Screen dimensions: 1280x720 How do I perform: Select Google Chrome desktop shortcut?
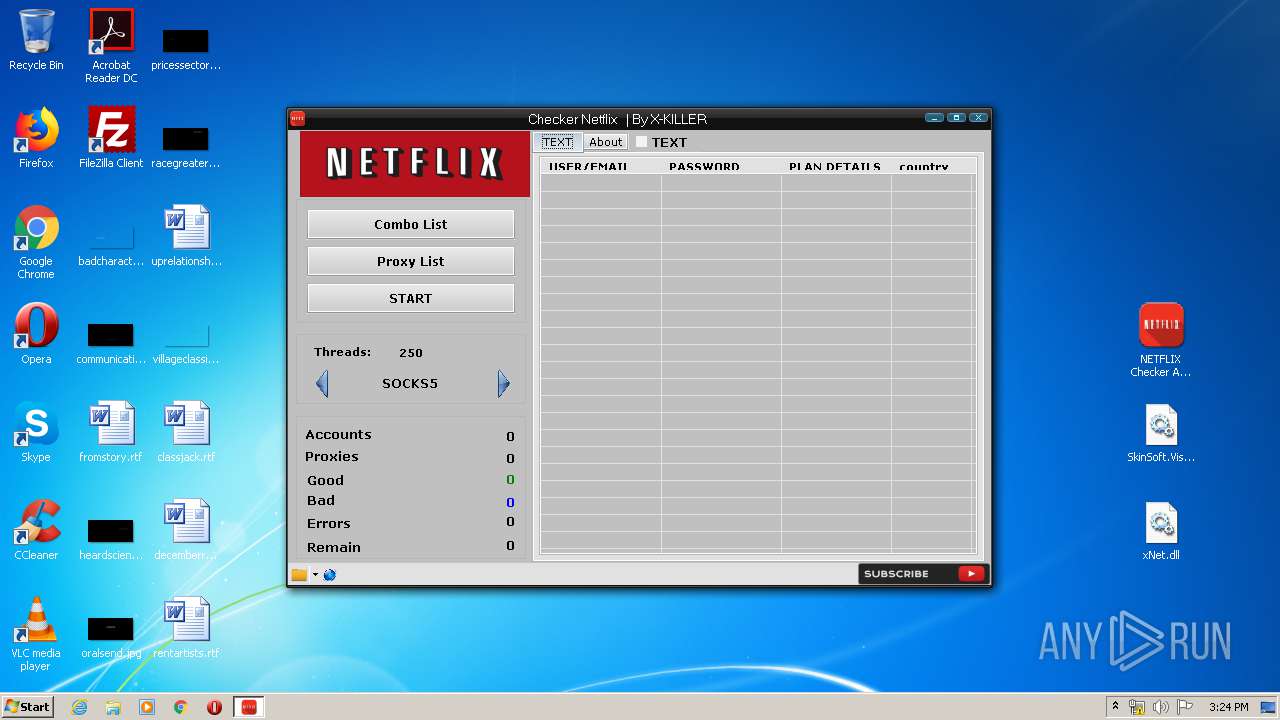36,242
